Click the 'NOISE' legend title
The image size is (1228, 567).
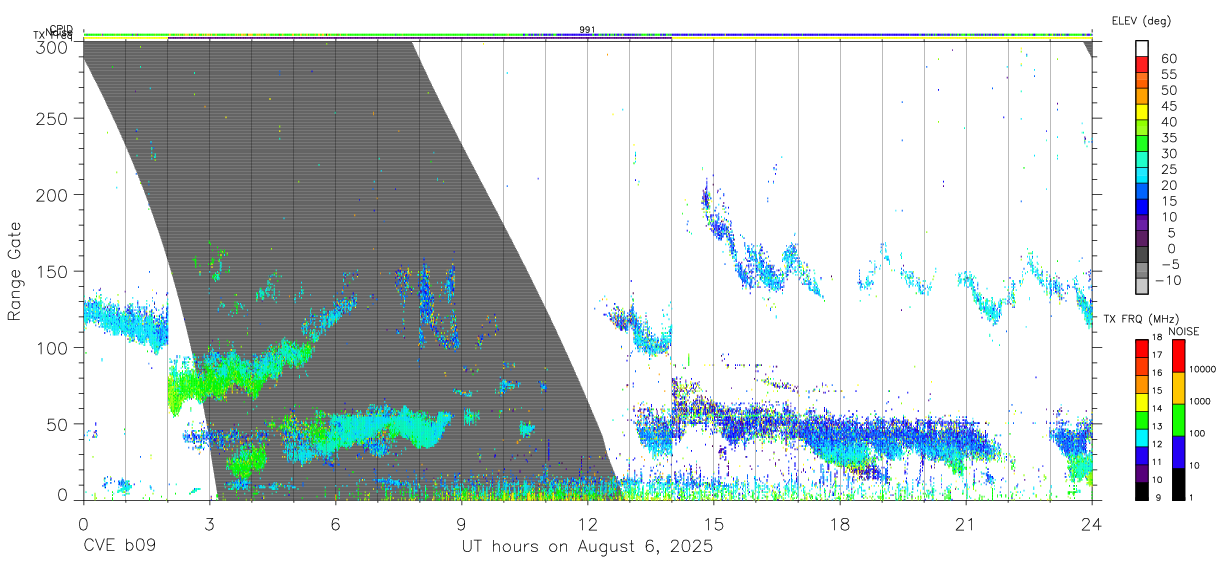[1183, 331]
